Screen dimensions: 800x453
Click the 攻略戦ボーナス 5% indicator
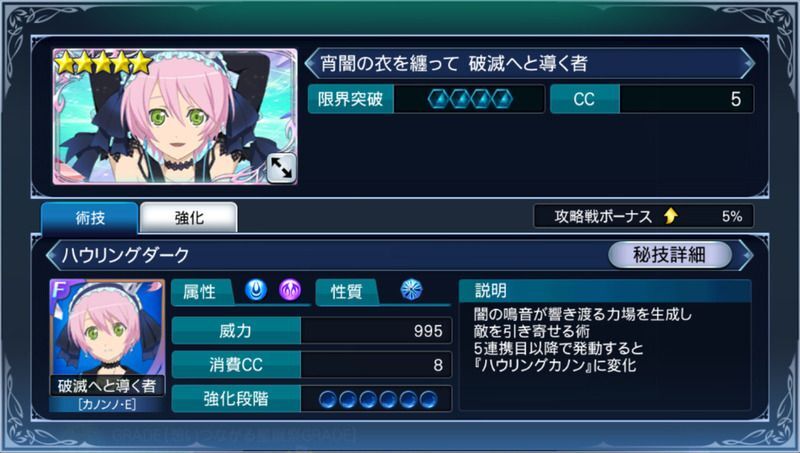click(644, 216)
